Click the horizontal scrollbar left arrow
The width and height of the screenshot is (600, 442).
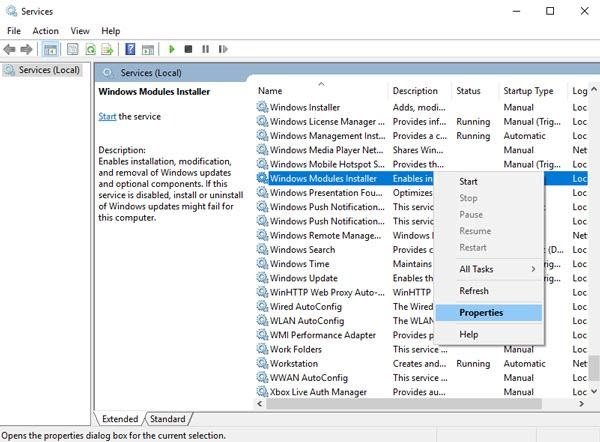(260, 404)
